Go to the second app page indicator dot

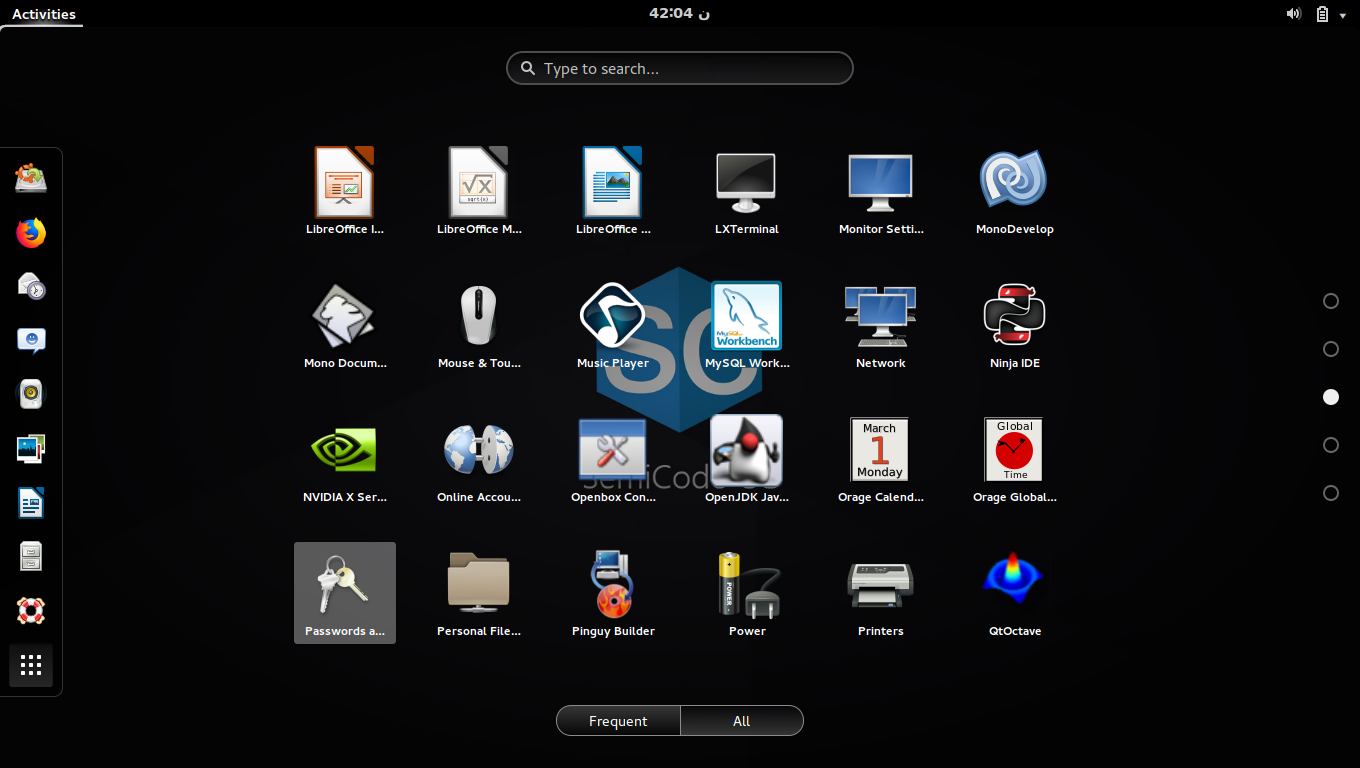coord(1331,349)
